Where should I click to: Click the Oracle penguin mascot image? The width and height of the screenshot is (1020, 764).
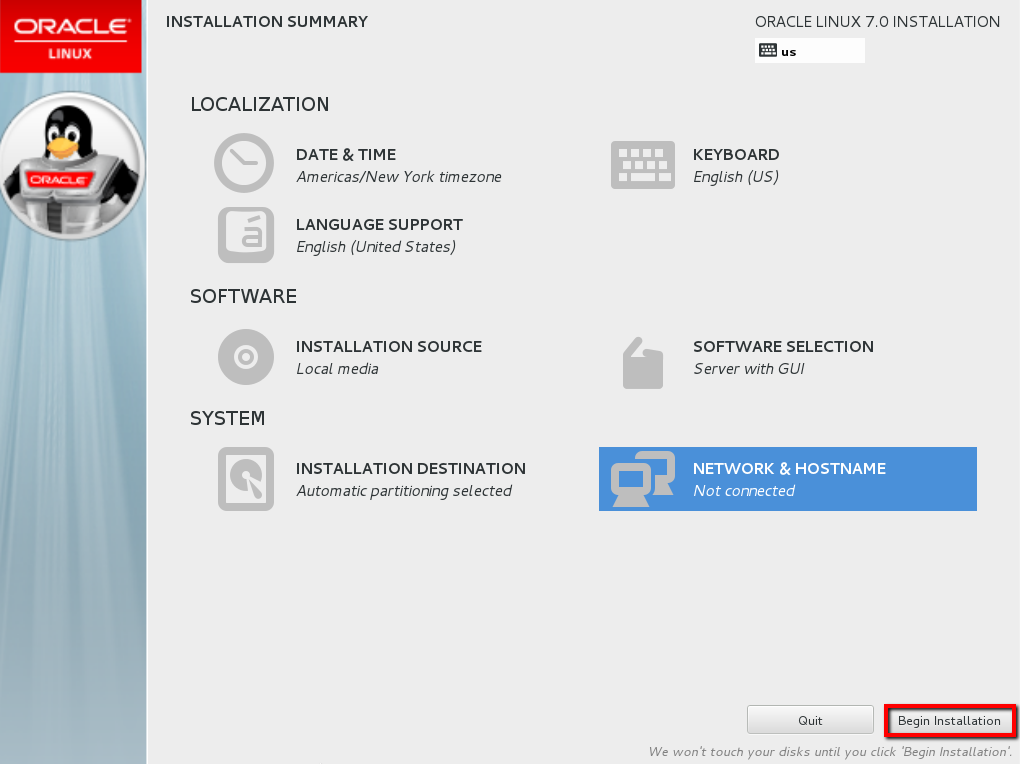72,165
